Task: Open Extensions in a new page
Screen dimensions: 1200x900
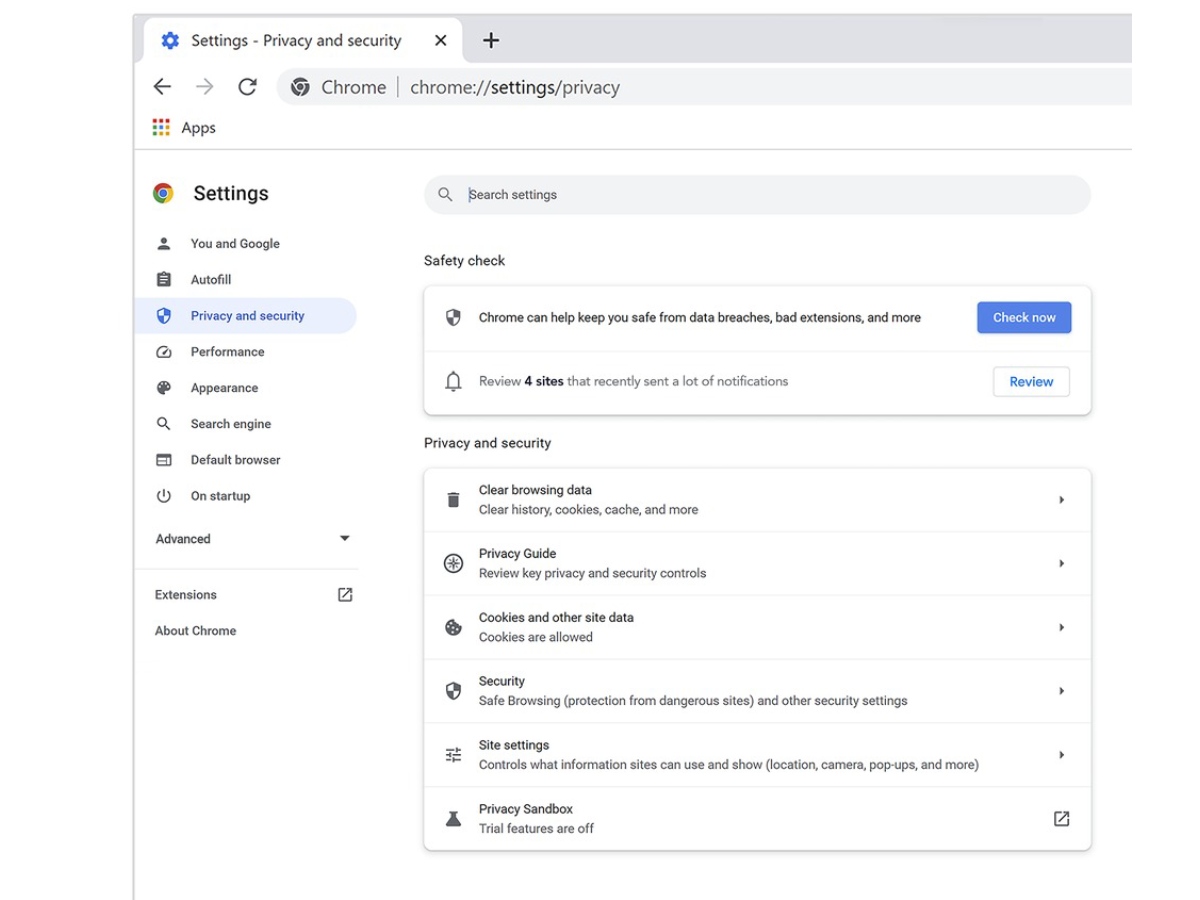Action: 344,594
